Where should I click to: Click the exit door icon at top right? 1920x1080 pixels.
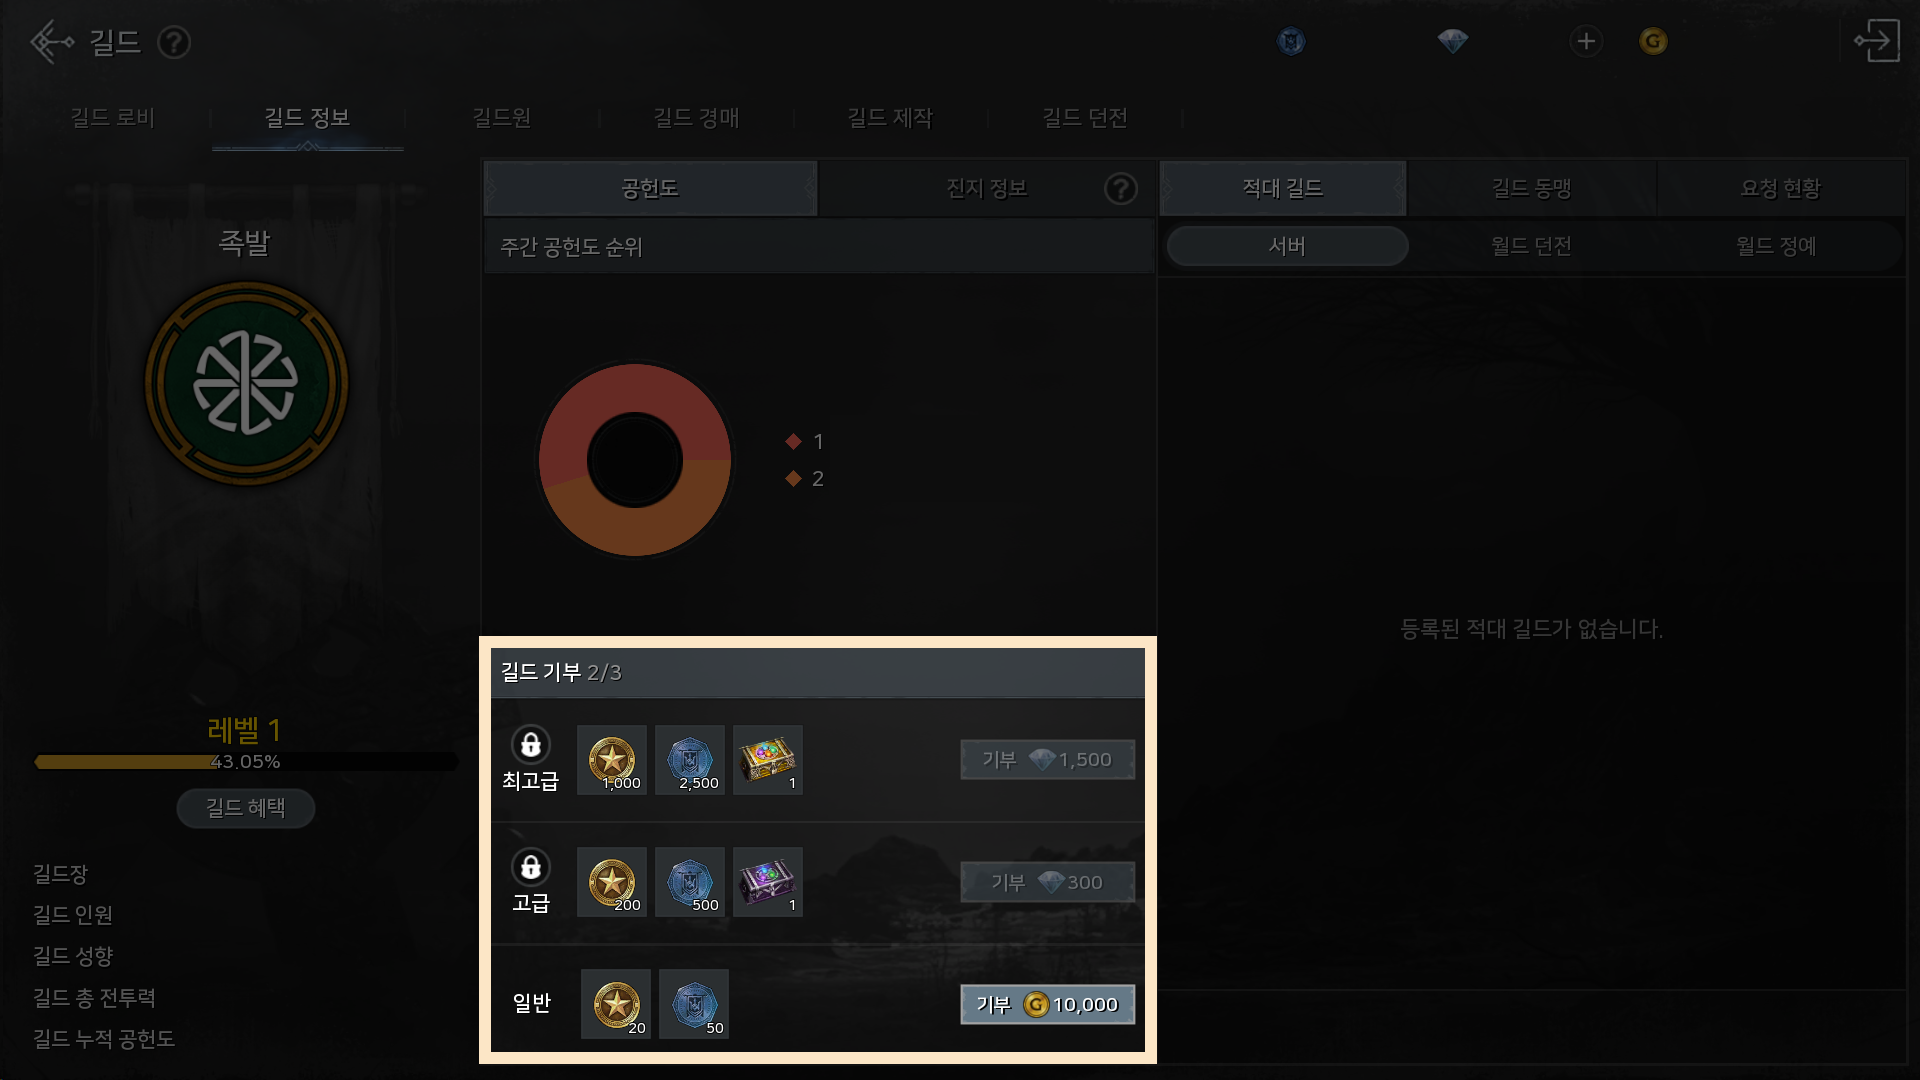pyautogui.click(x=1877, y=41)
